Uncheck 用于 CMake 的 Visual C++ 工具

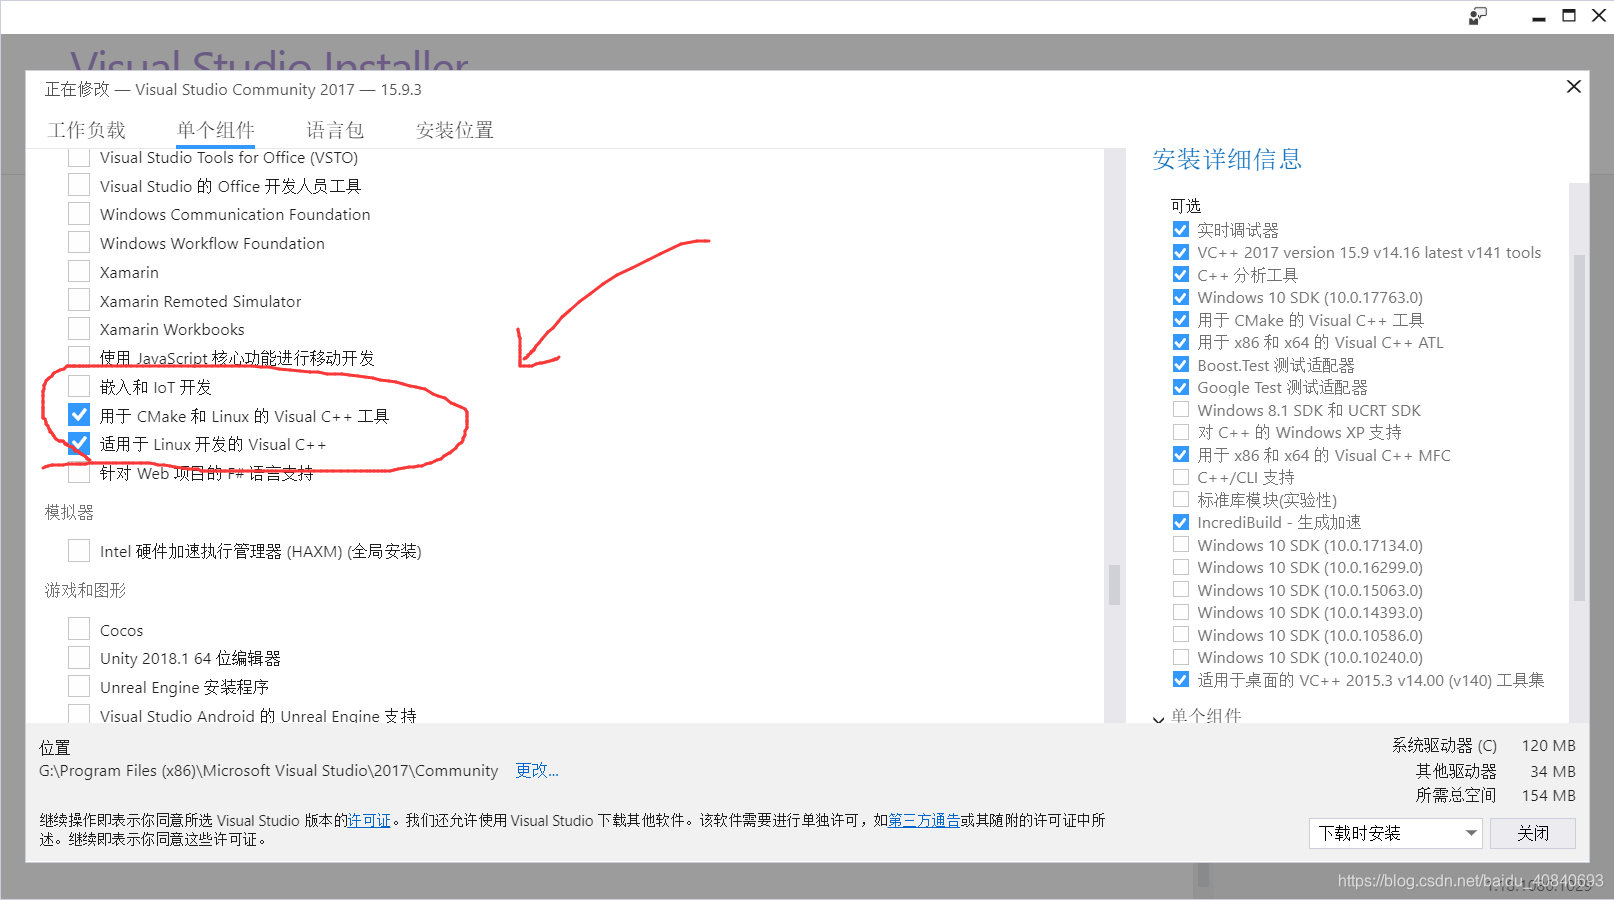coord(1181,319)
